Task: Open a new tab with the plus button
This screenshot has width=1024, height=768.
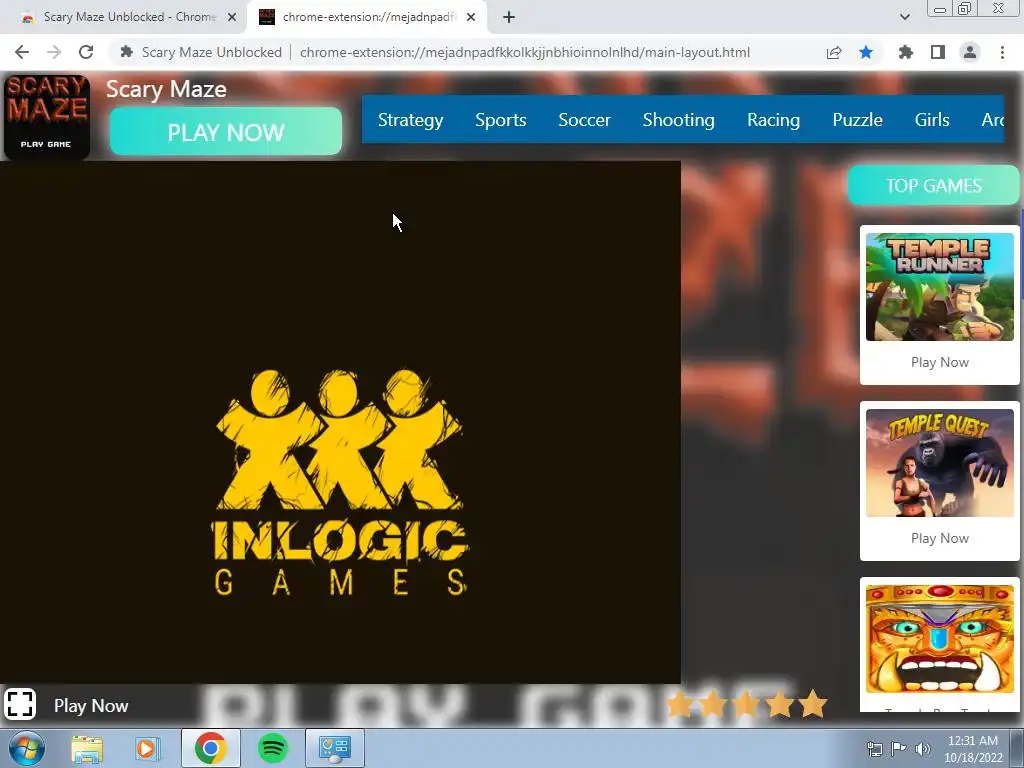Action: point(509,17)
